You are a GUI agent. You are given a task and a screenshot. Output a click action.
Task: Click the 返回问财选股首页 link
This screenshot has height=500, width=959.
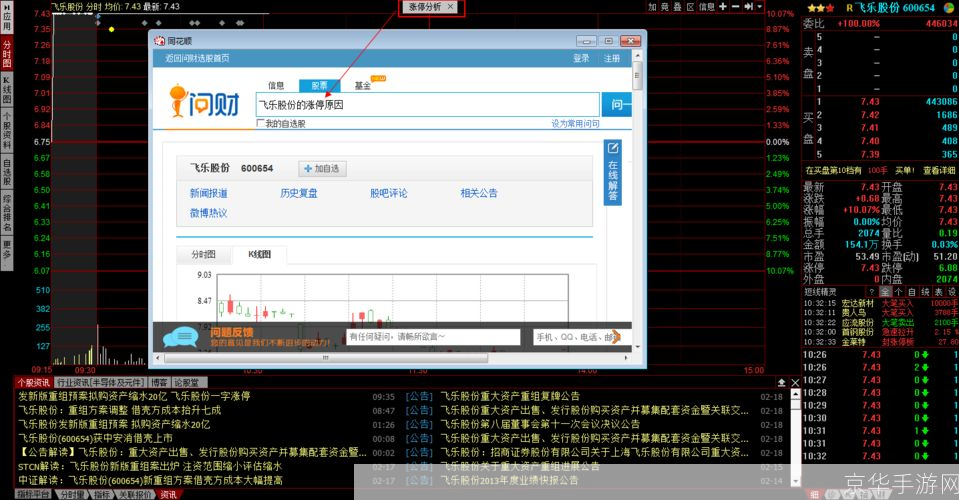[x=197, y=58]
